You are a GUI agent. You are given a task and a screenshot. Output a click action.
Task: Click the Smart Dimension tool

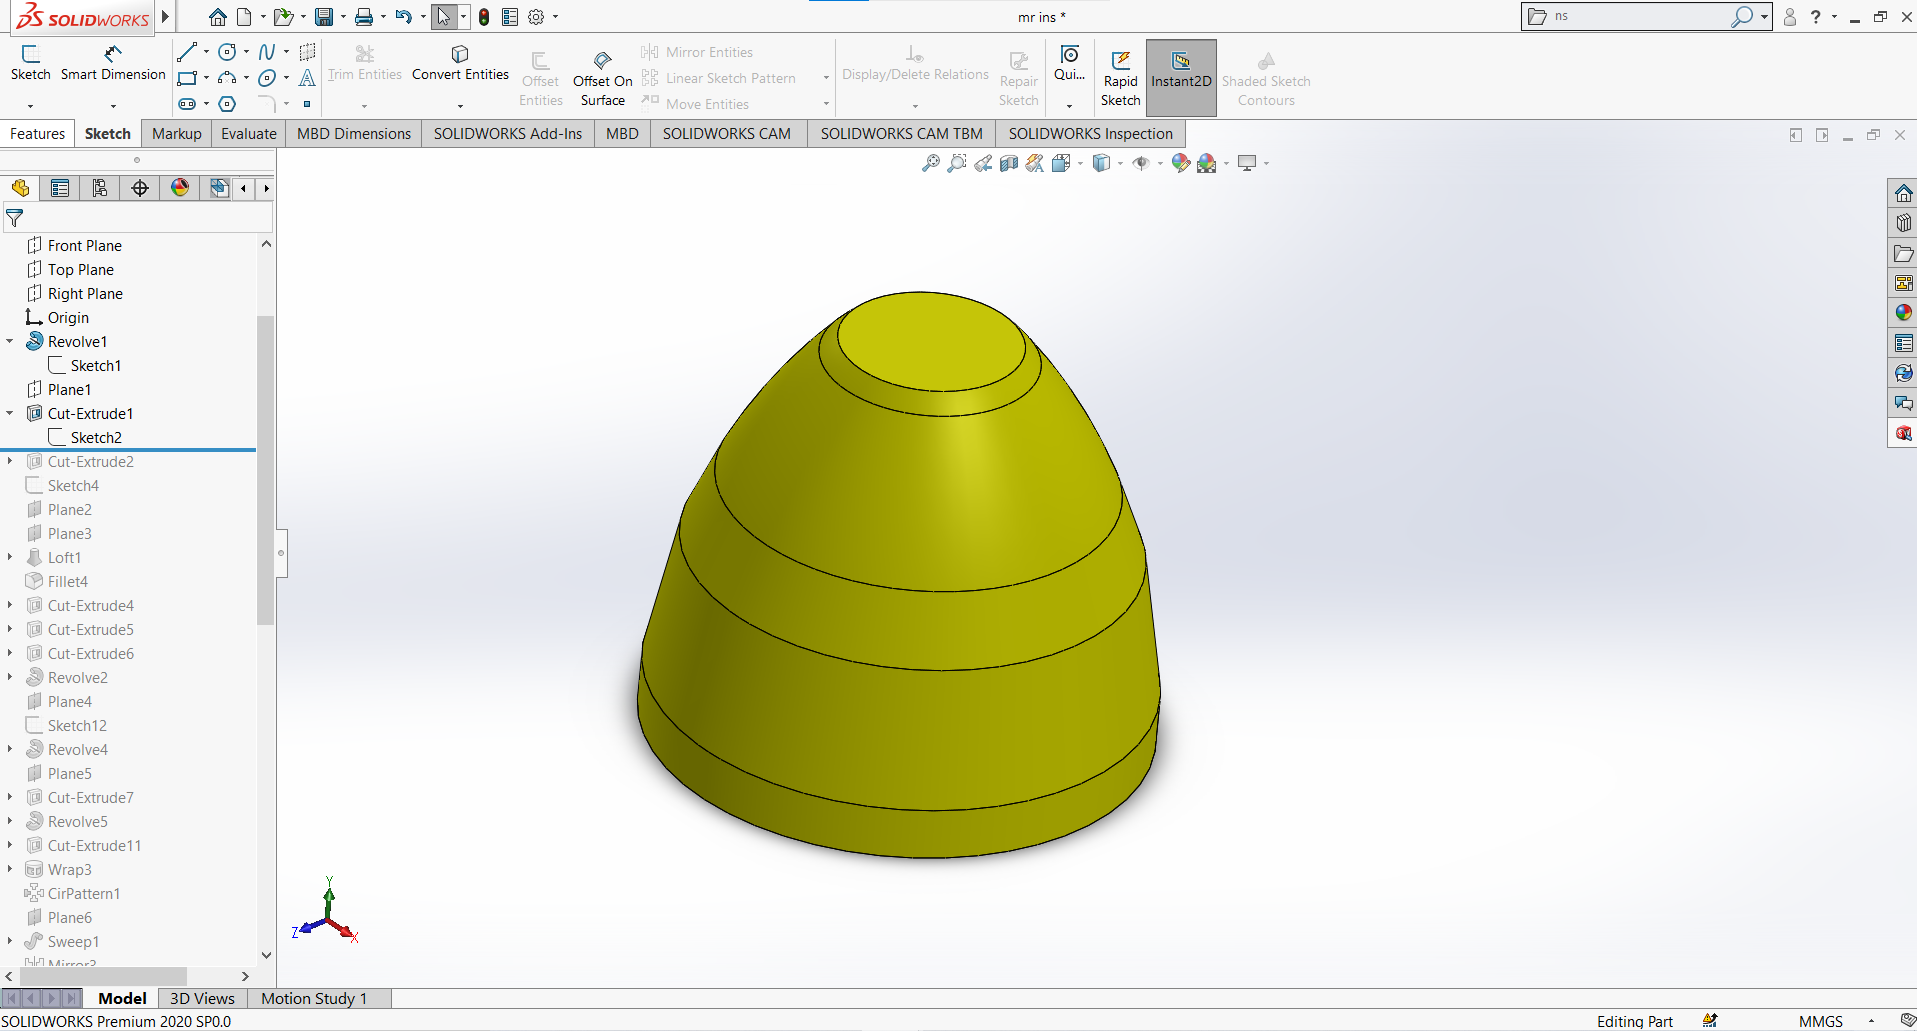(x=113, y=63)
